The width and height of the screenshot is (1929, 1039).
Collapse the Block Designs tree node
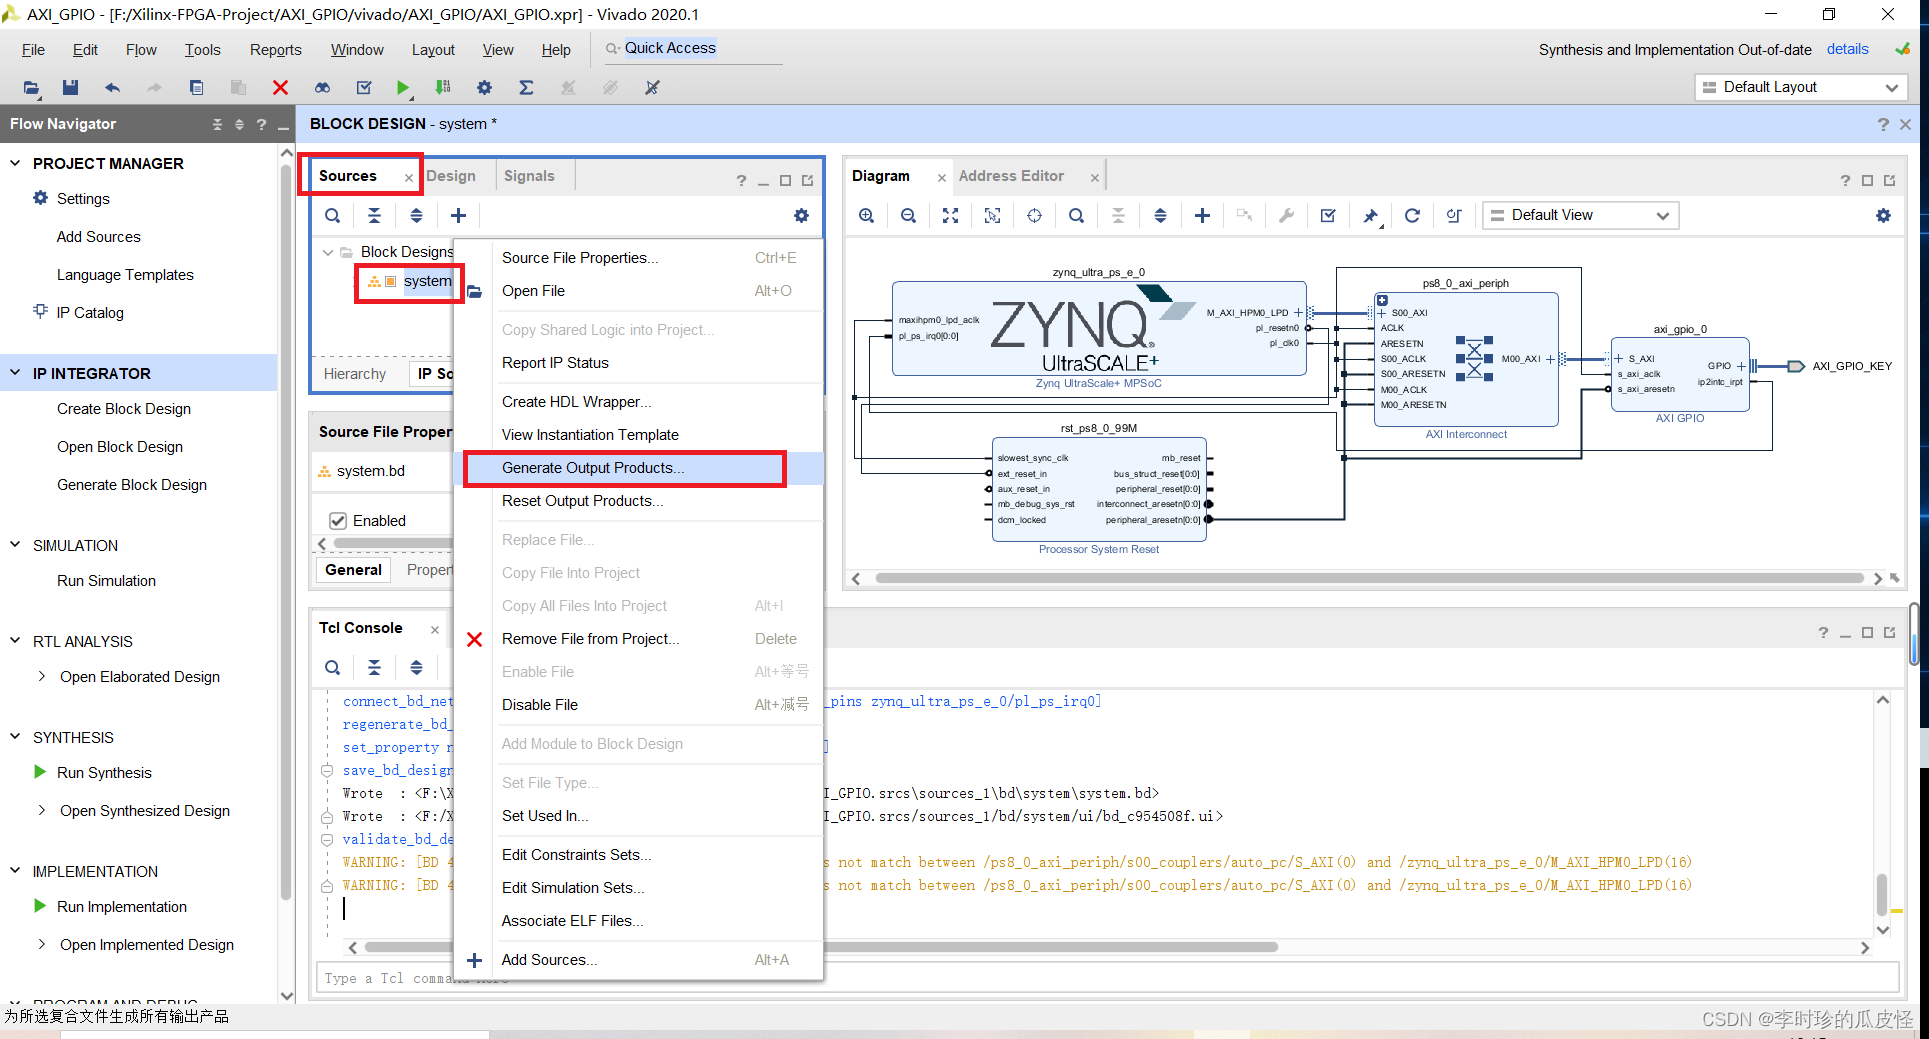[328, 252]
